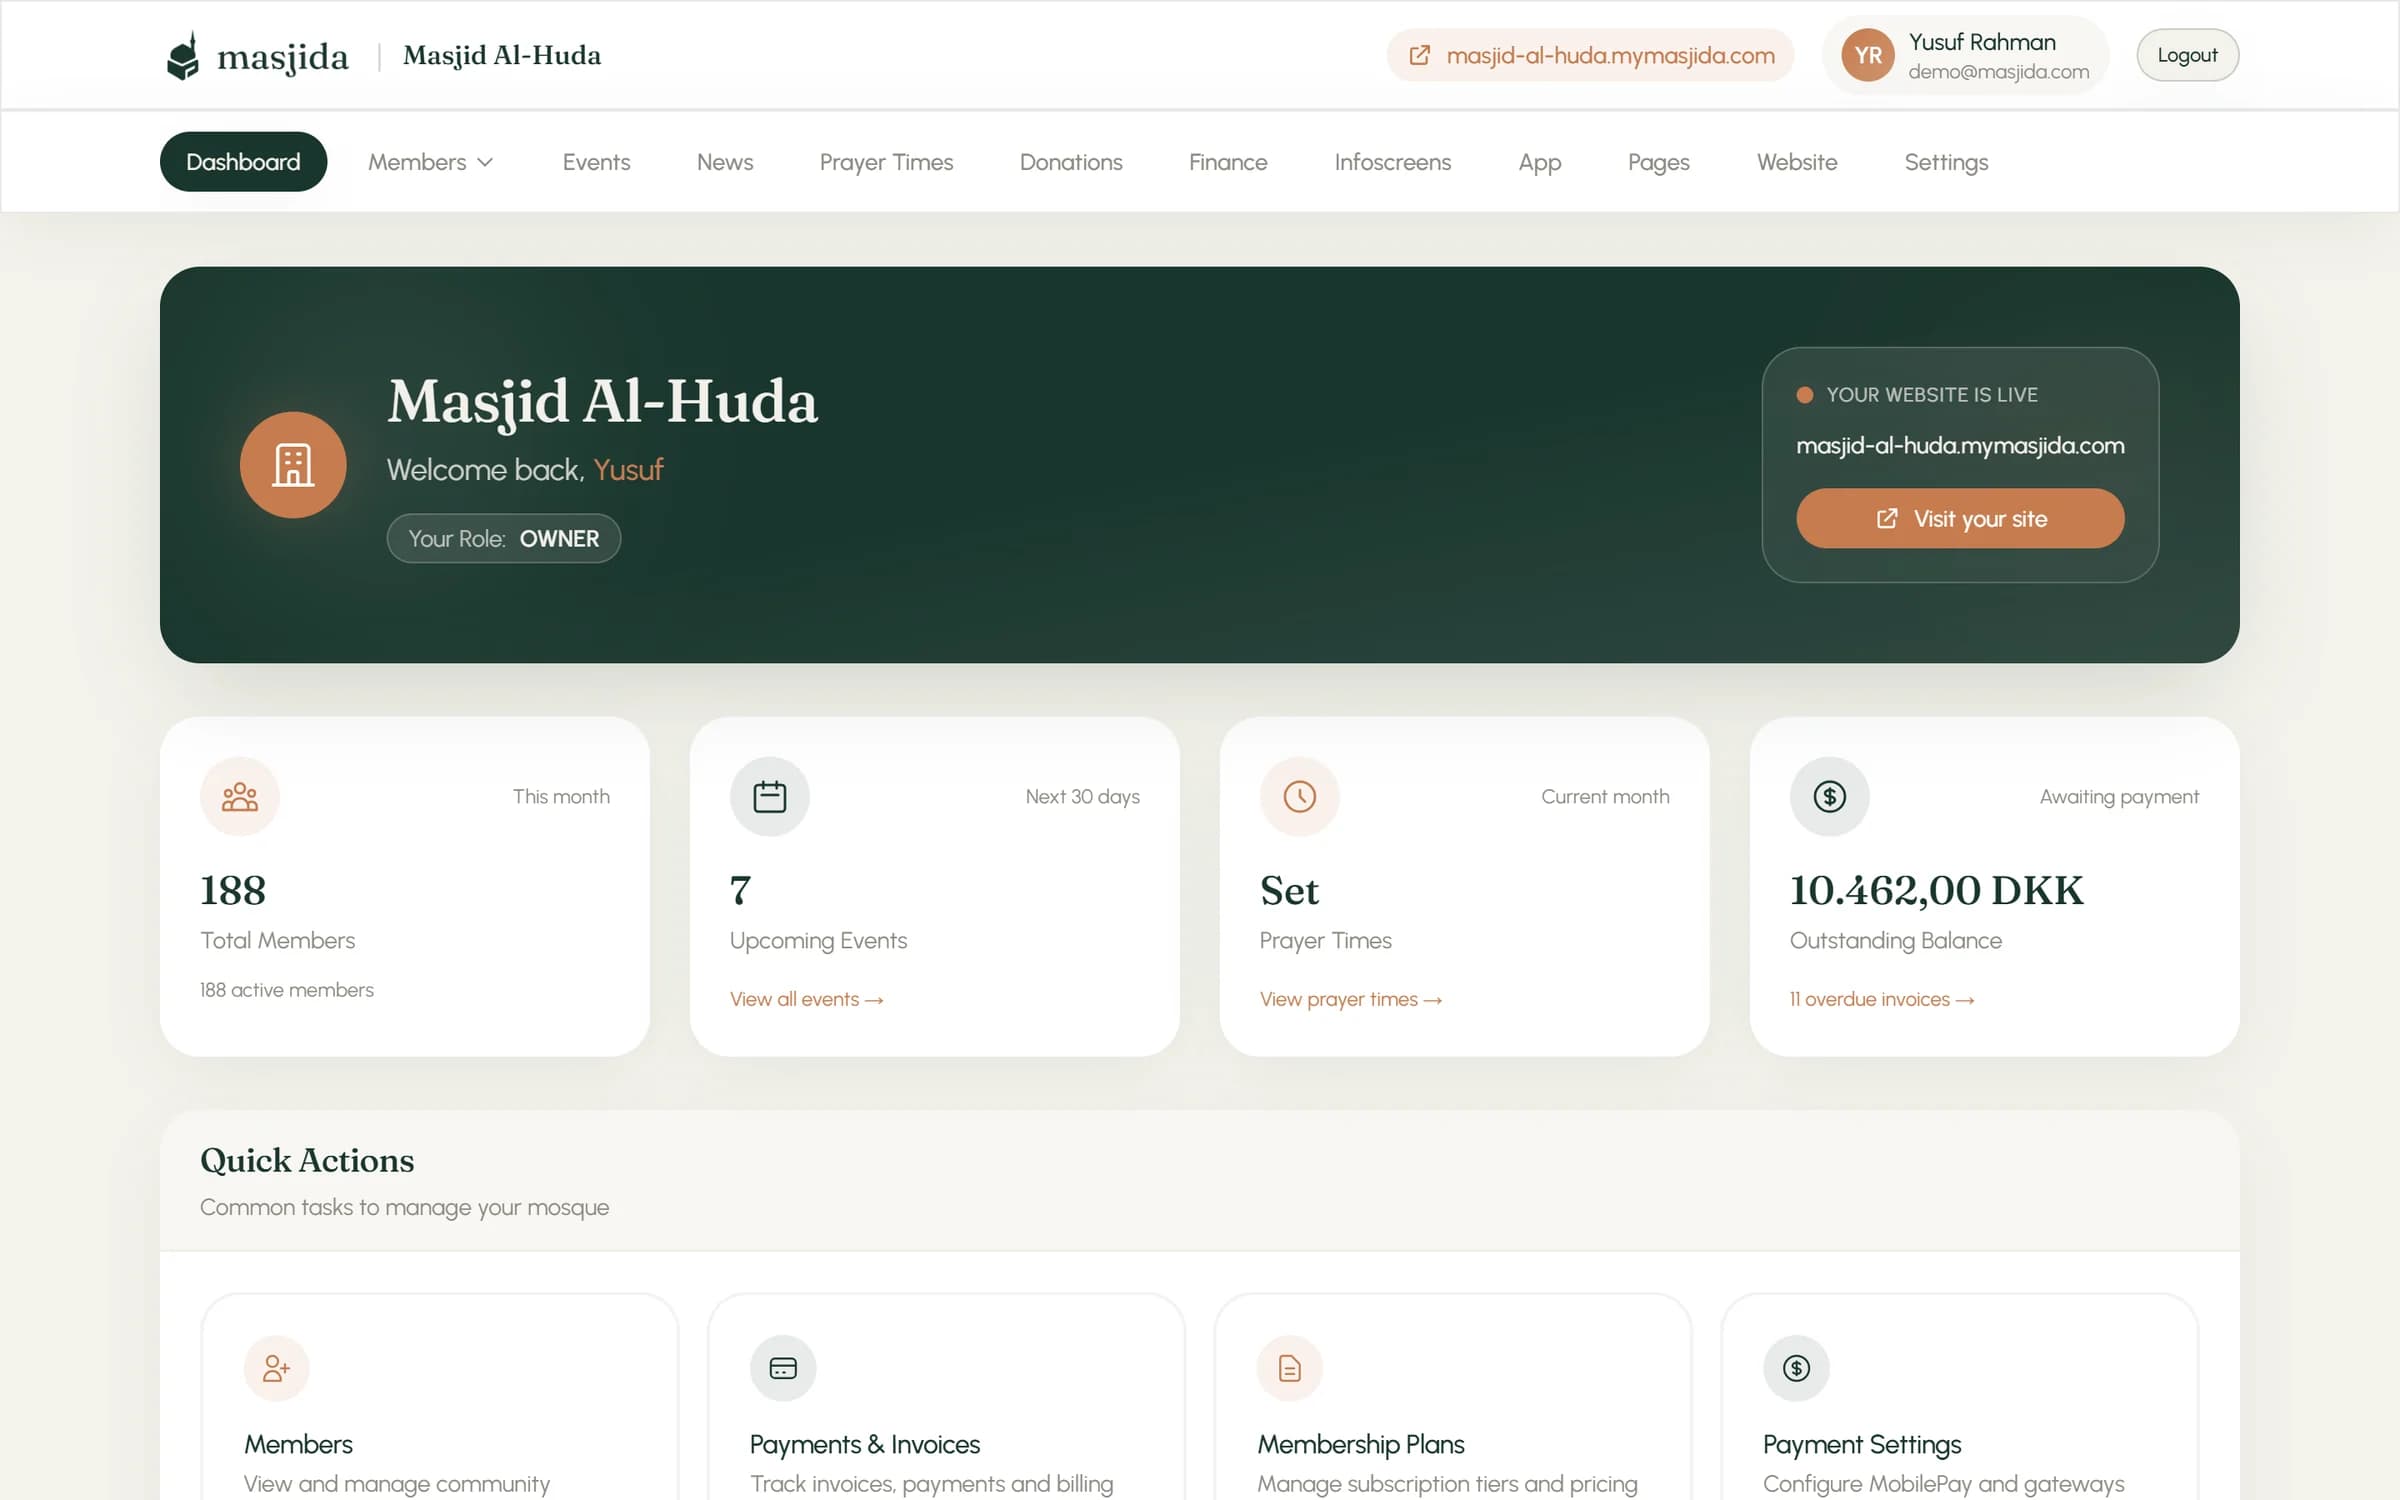The image size is (2400, 1500).
Task: Open the Finance tab
Action: [1228, 161]
